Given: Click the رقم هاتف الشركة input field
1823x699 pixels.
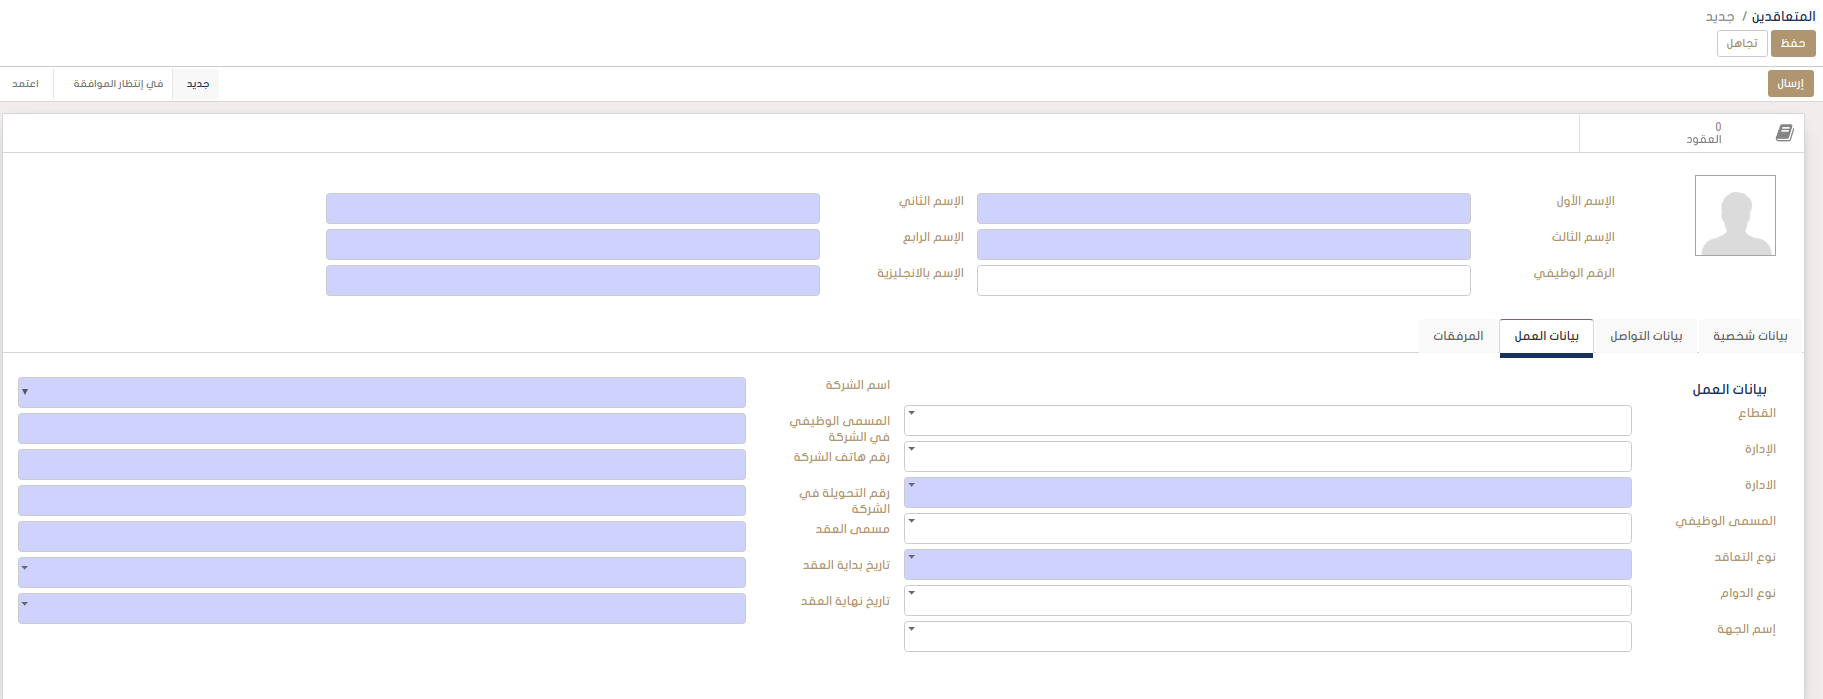Looking at the screenshot, I should (x=382, y=464).
